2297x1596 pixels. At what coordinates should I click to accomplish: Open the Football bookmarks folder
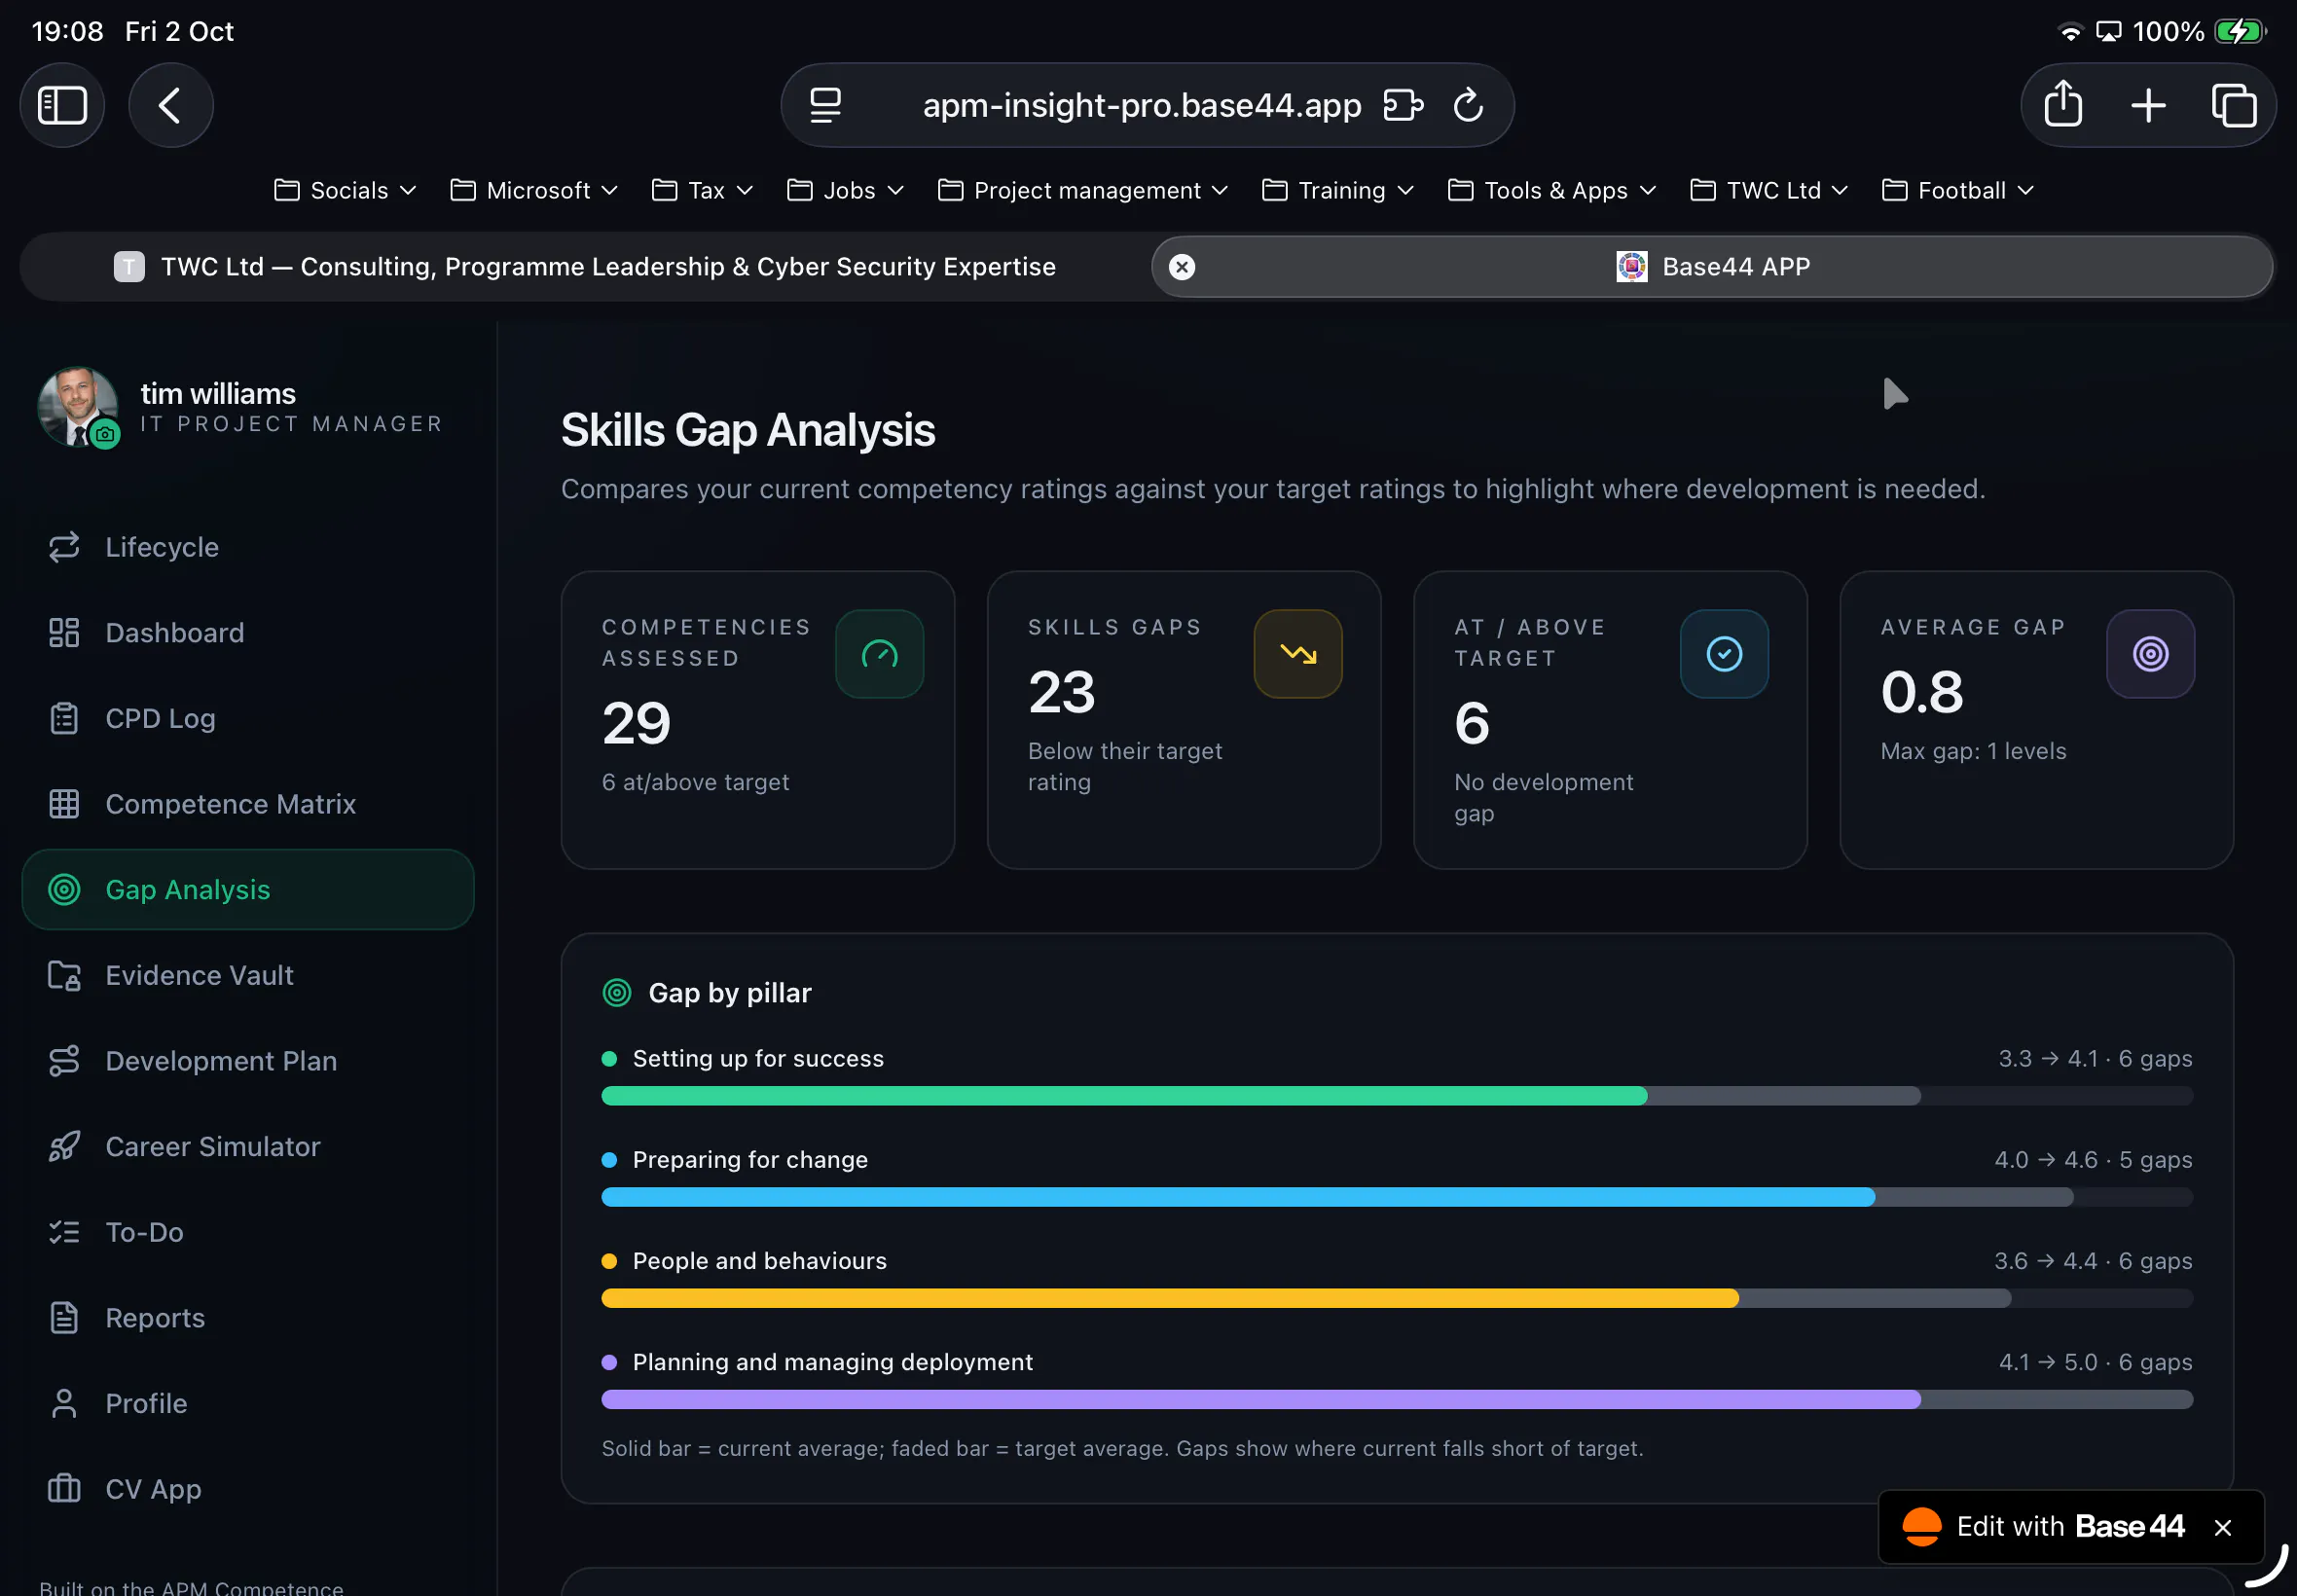pyautogui.click(x=1958, y=190)
